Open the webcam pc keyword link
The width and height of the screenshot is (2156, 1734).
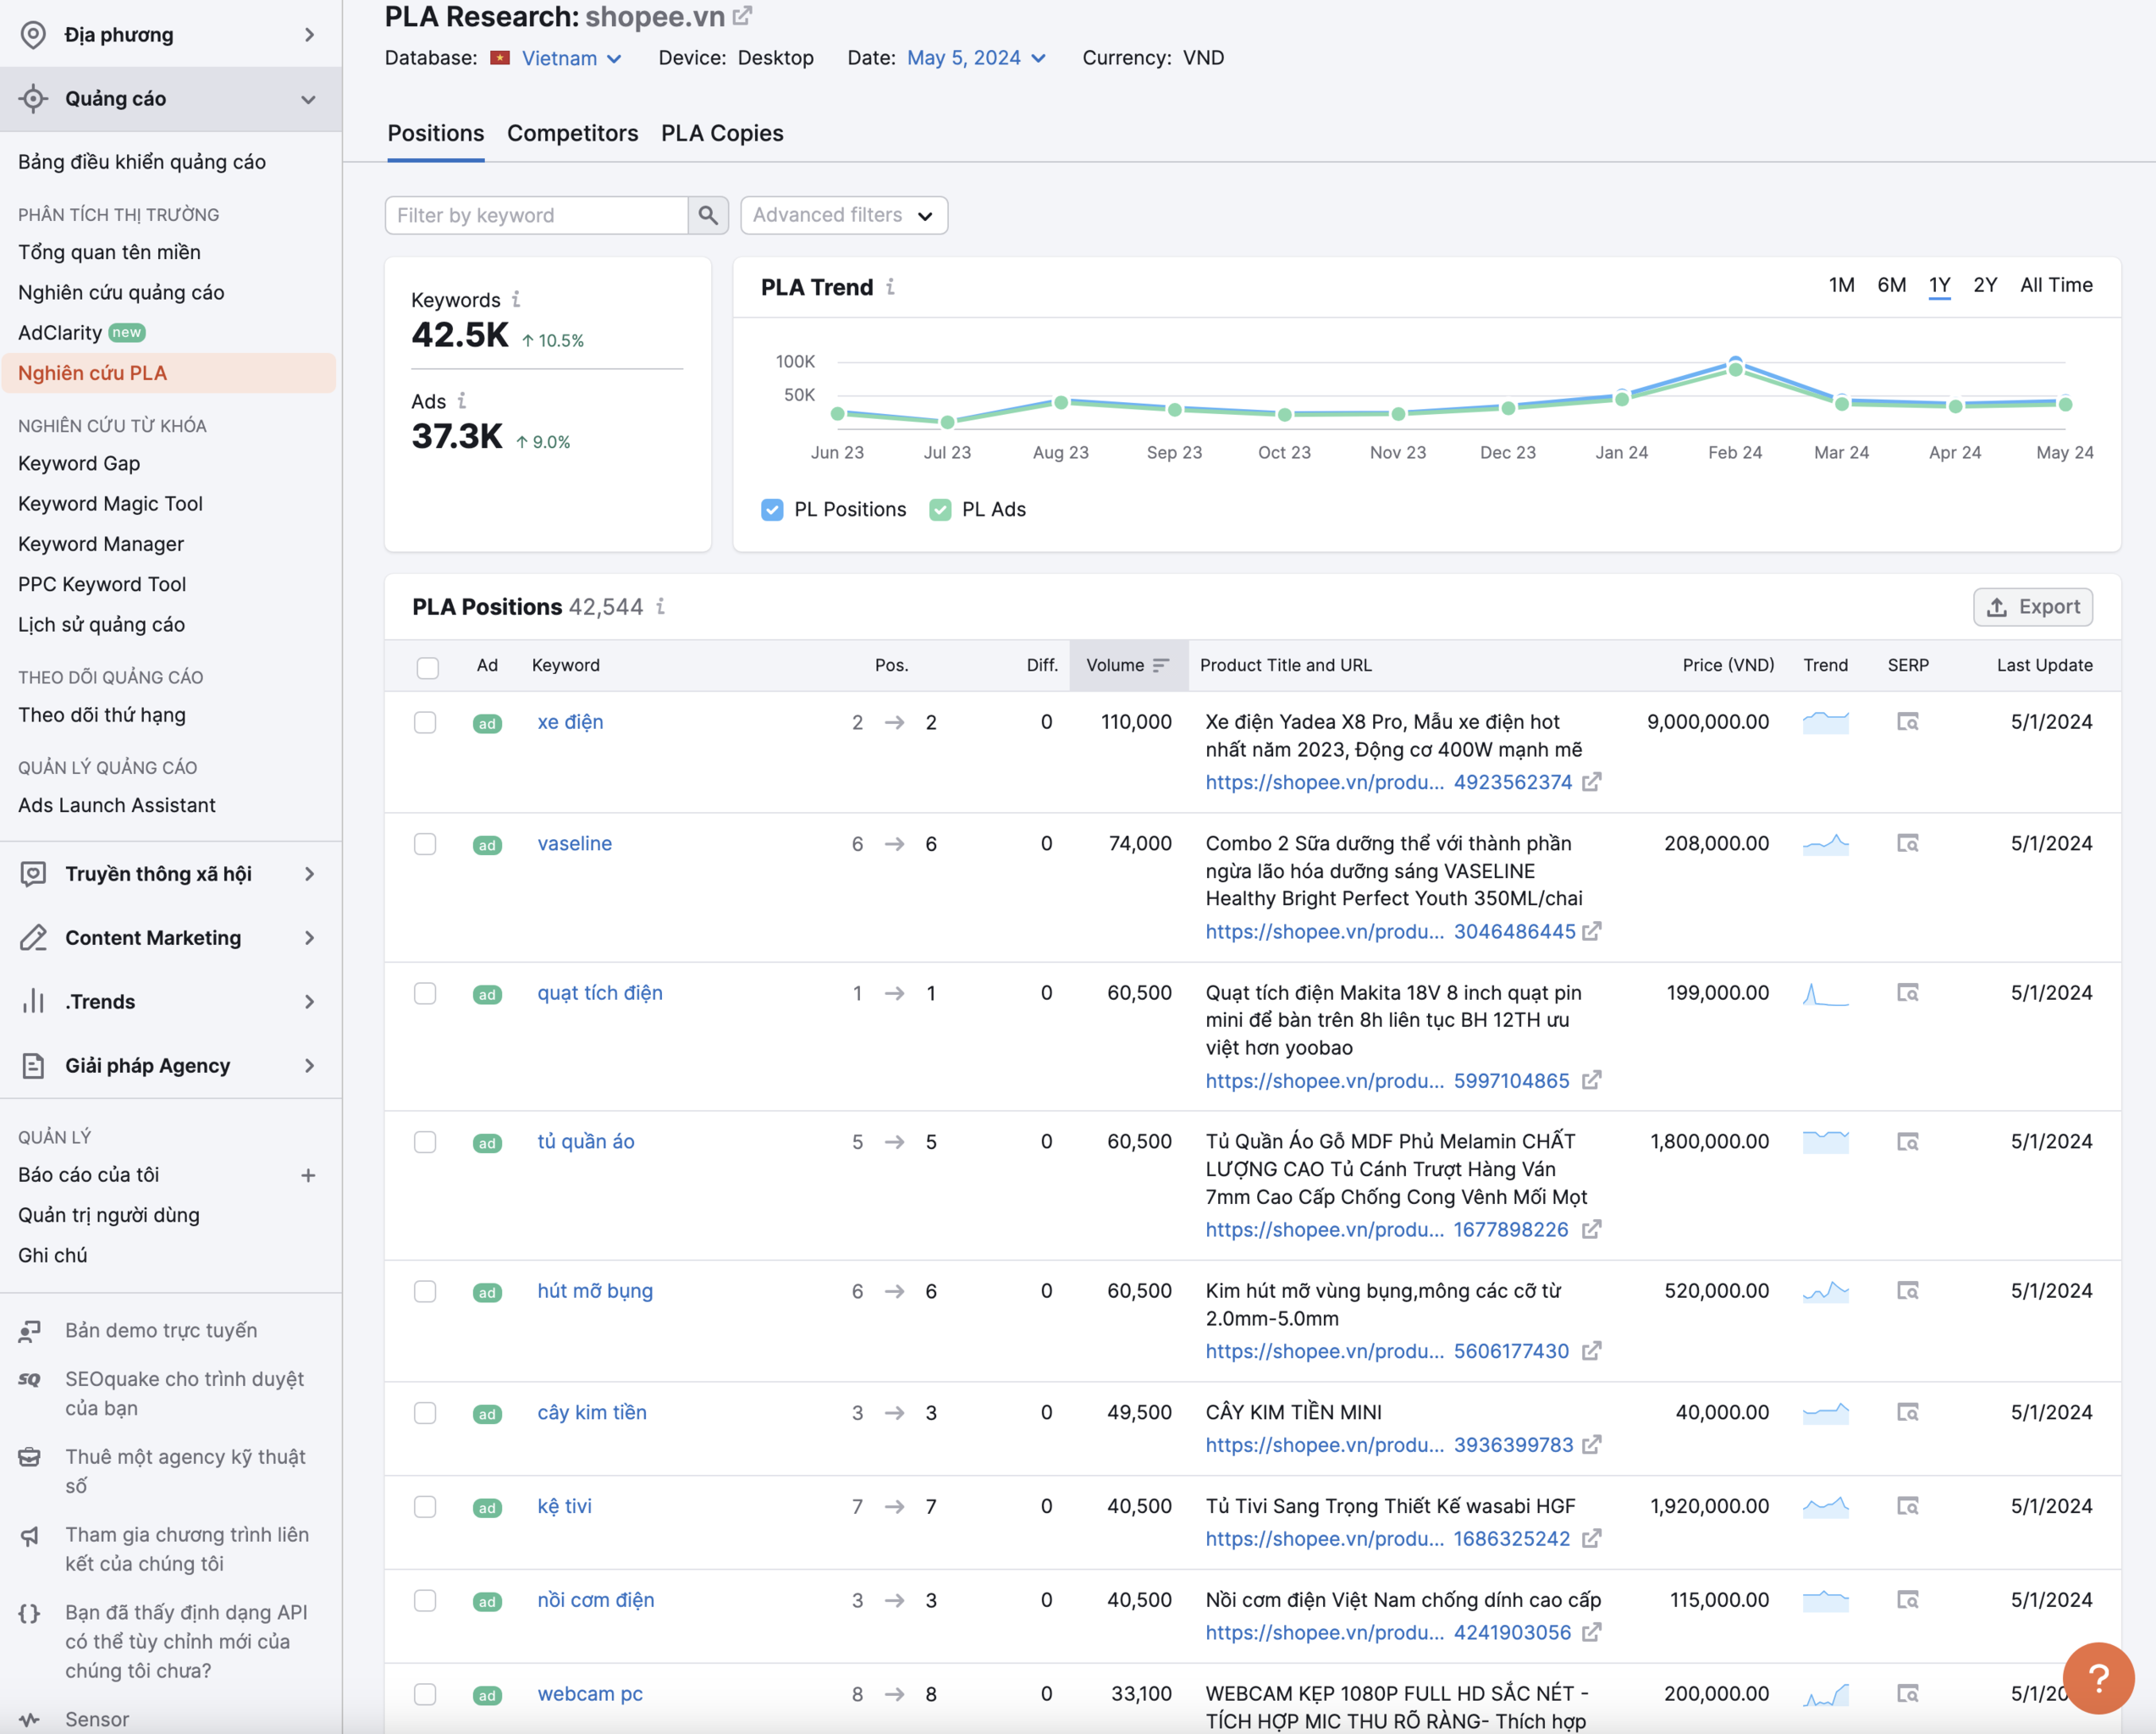(x=590, y=1694)
